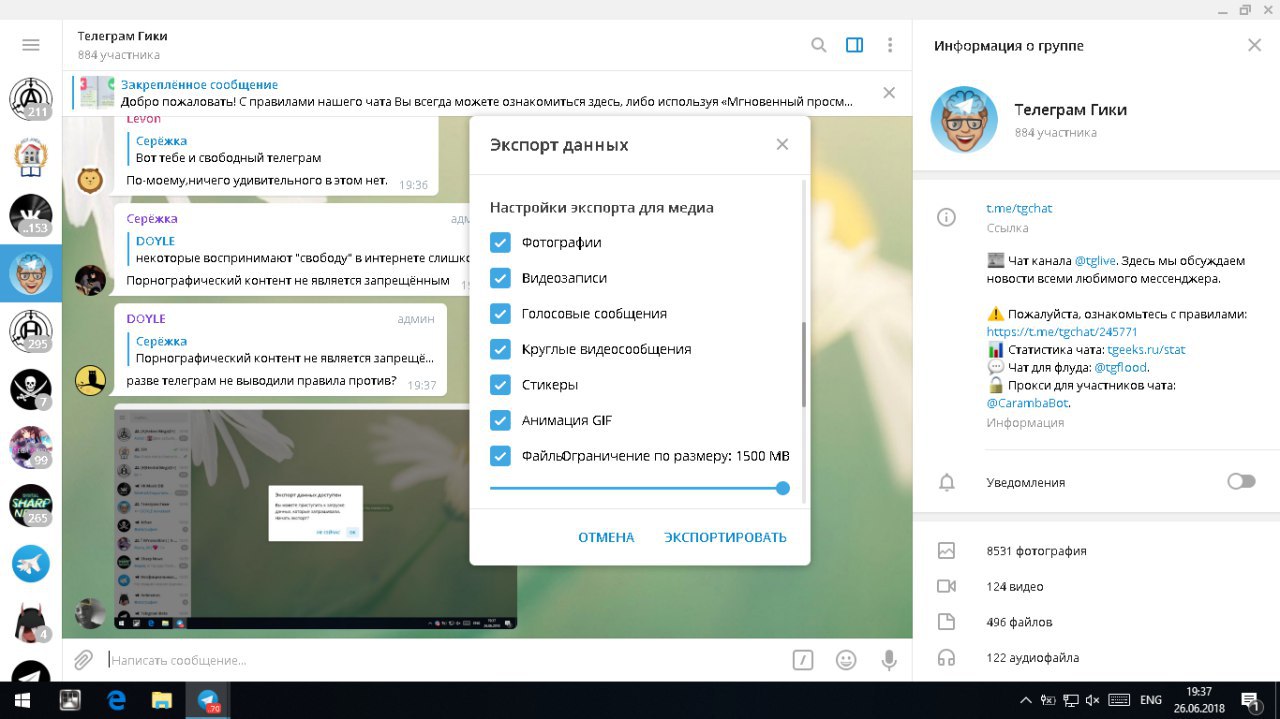
Task: Click the muted volume tray icon
Action: (1093, 700)
